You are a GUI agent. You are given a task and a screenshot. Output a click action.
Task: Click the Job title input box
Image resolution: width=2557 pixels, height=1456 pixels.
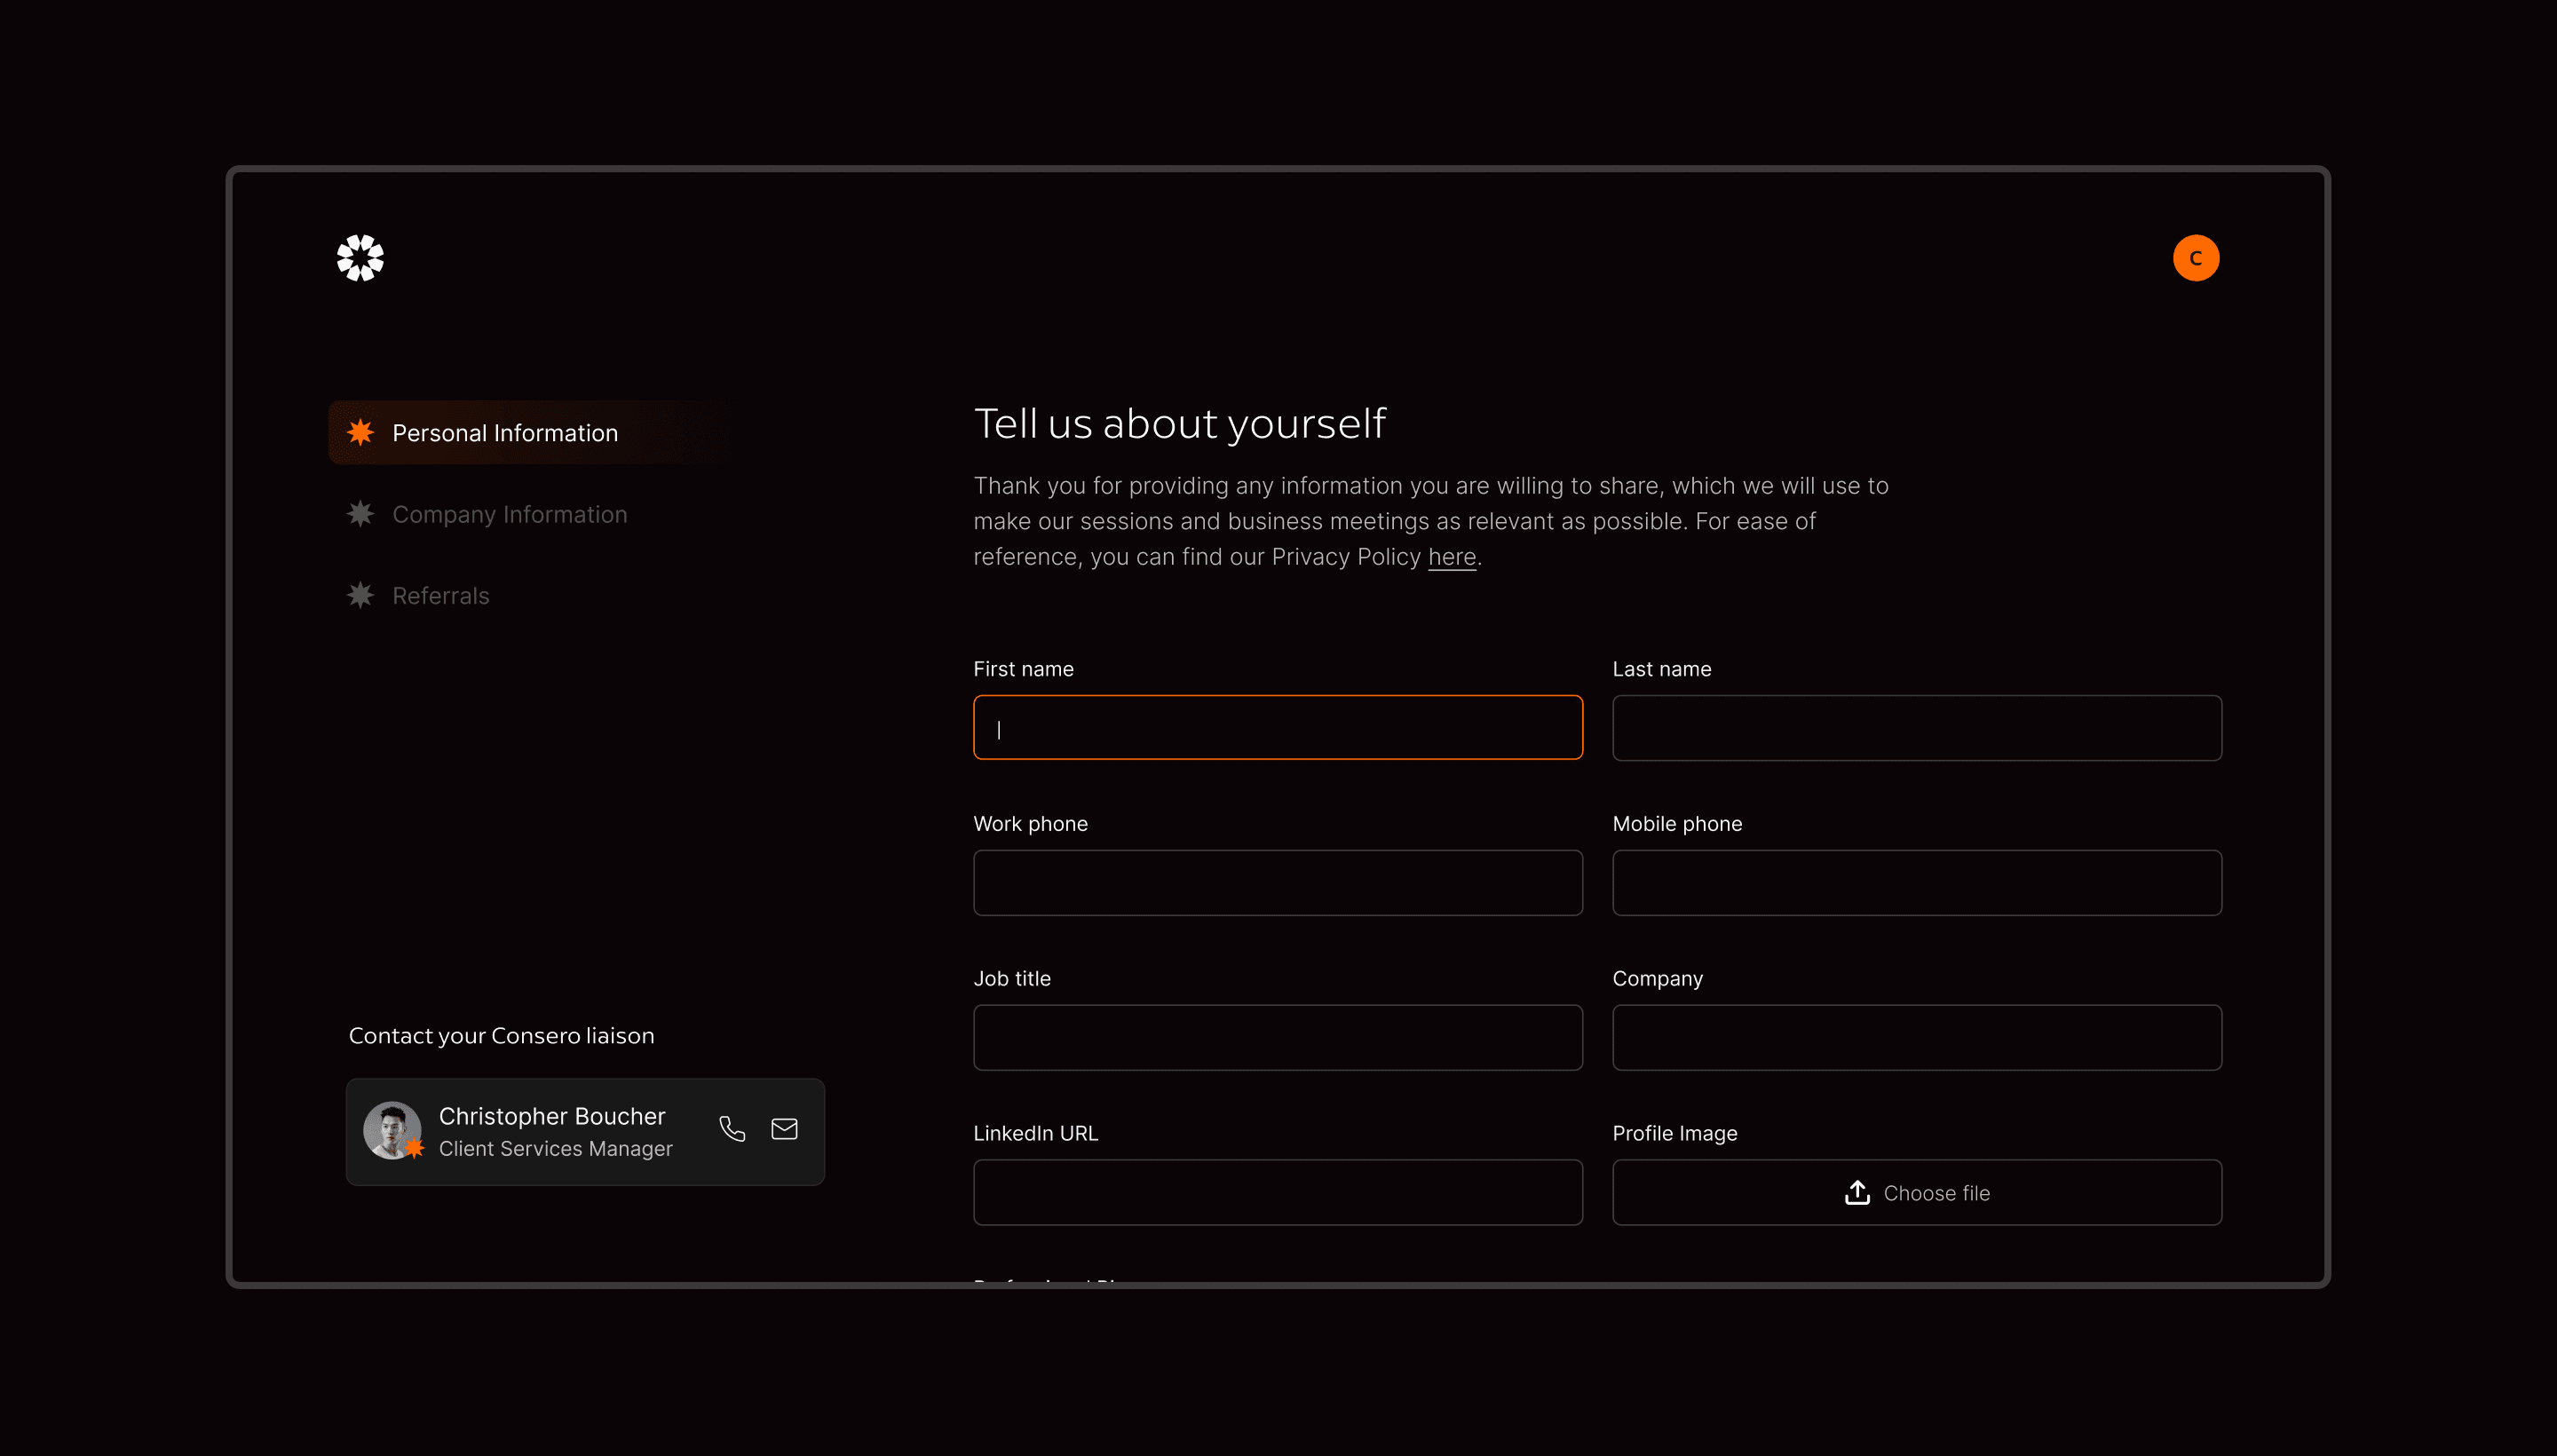(x=1277, y=1037)
